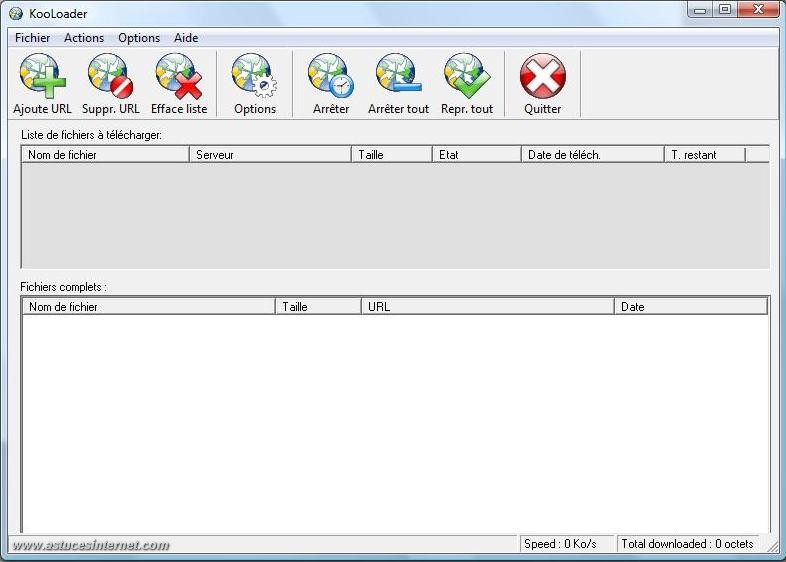Close the KooLoader window
Viewport: 786px width, 562px height.
pos(758,10)
